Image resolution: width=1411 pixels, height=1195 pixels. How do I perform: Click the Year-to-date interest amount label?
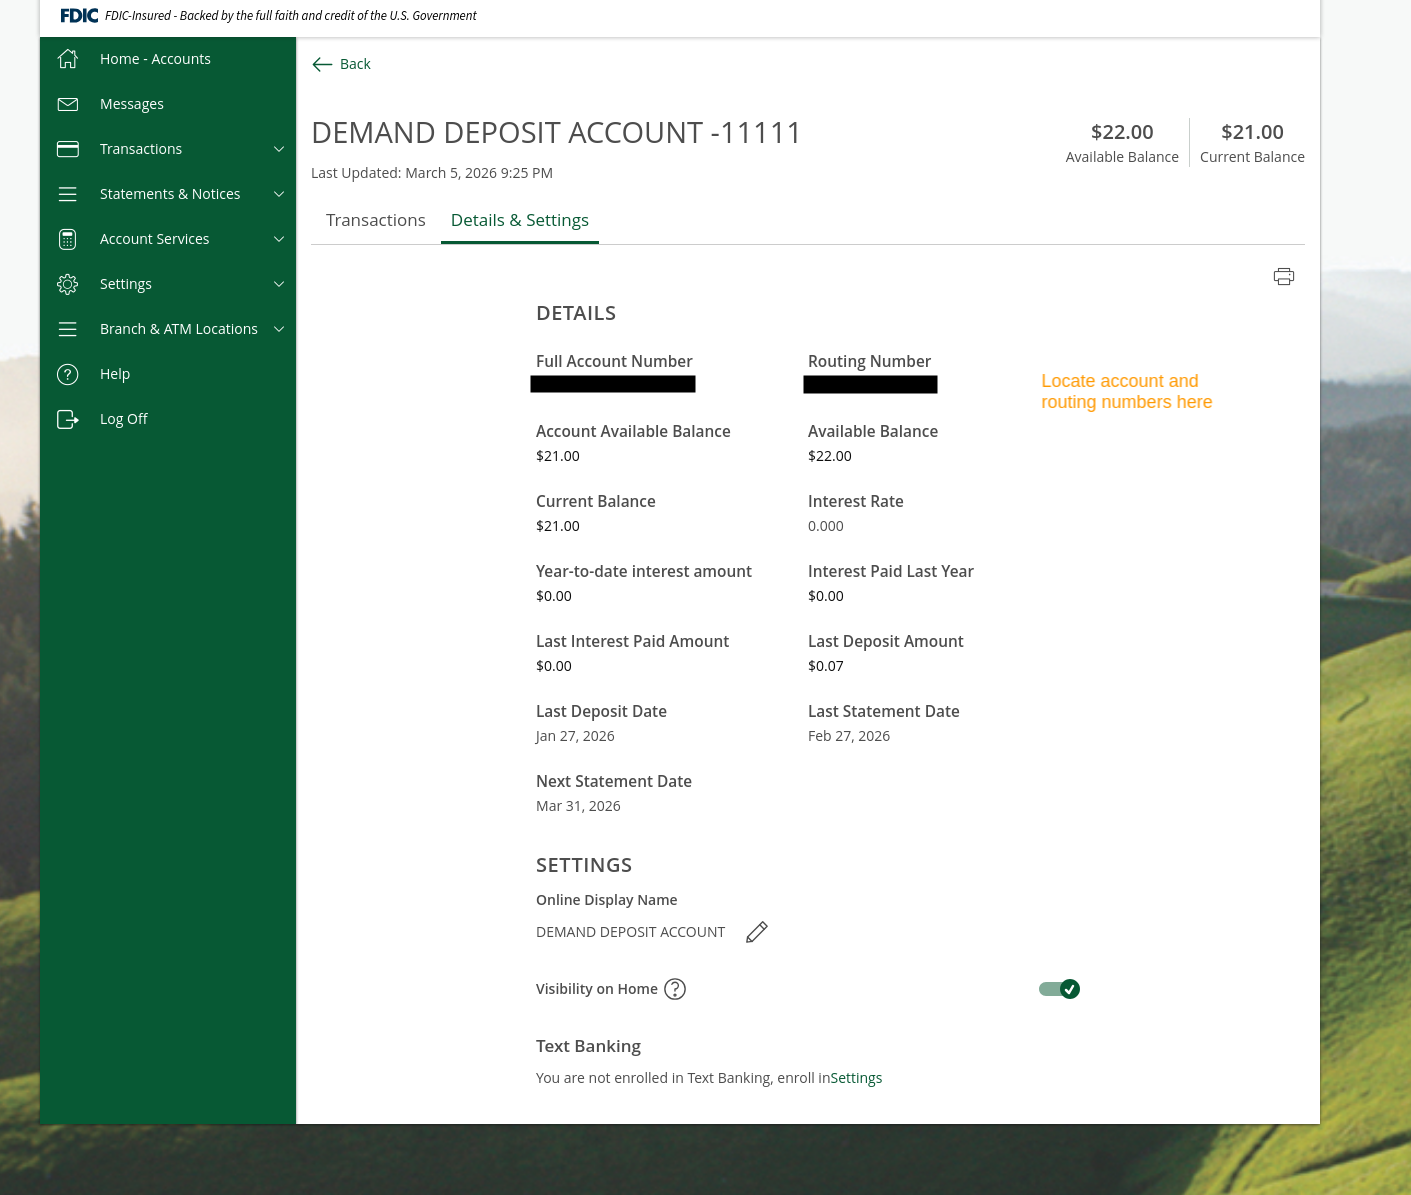[644, 571]
